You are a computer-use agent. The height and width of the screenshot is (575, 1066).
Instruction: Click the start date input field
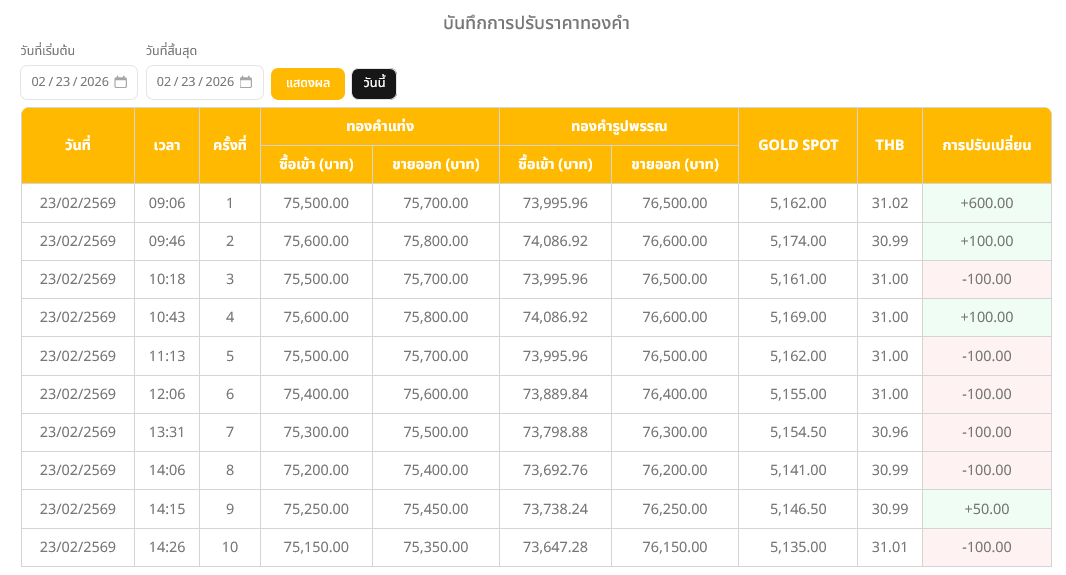[70, 82]
